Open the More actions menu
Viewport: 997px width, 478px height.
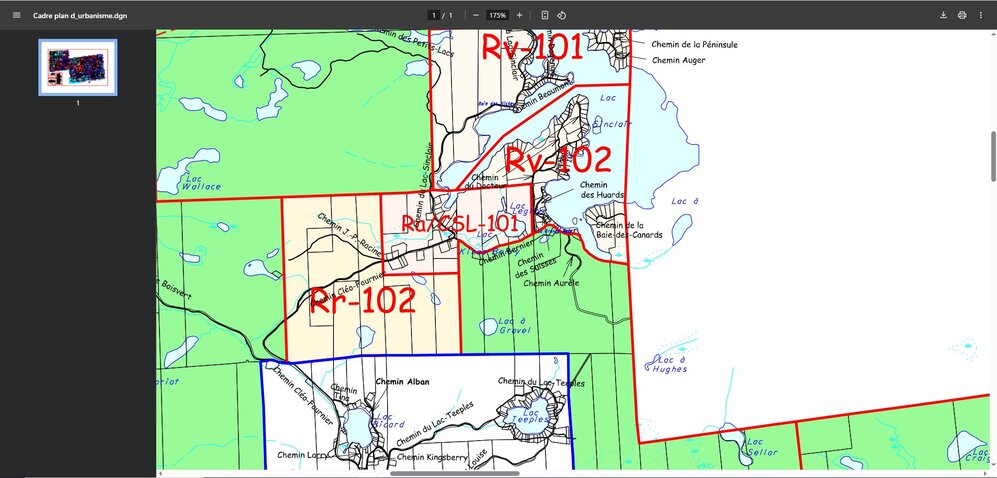981,15
